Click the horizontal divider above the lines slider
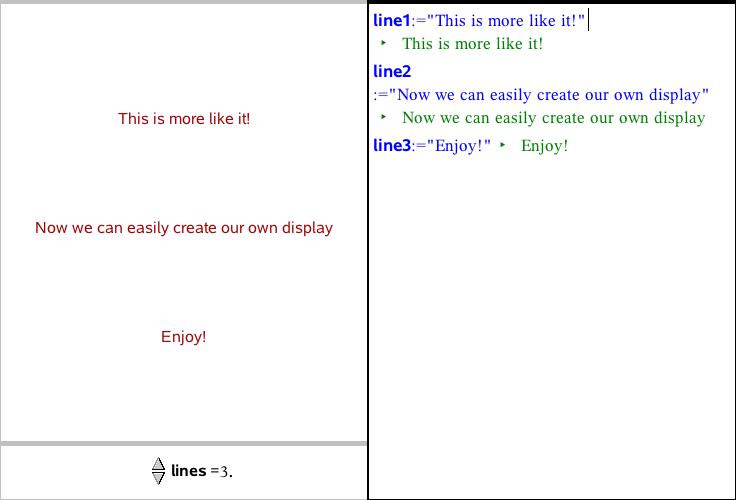737x500 pixels. pos(184,443)
